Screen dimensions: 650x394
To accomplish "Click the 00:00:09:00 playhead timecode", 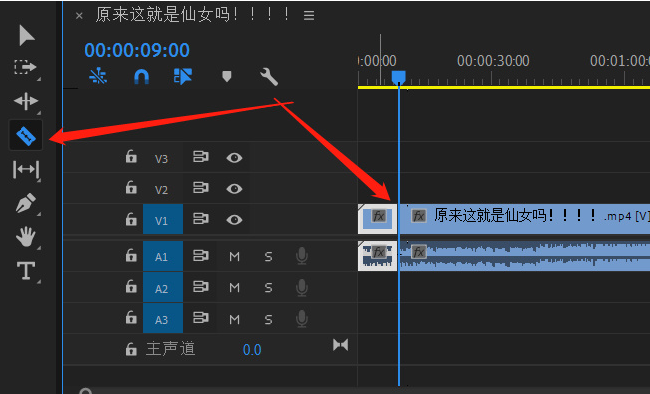I will click(x=137, y=50).
